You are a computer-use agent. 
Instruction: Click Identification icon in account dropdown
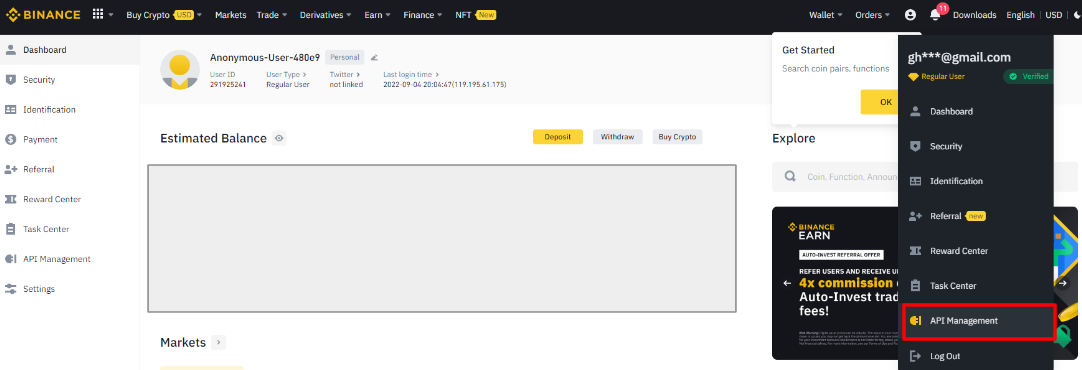[916, 181]
